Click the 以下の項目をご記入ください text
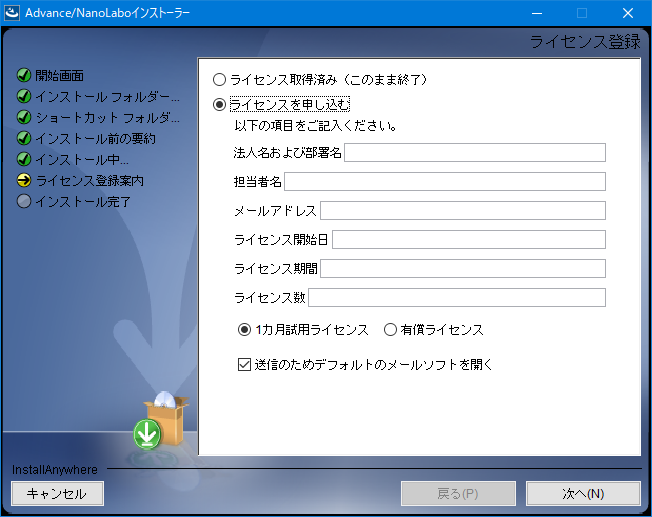Viewport: 652px width, 517px height. (316, 126)
